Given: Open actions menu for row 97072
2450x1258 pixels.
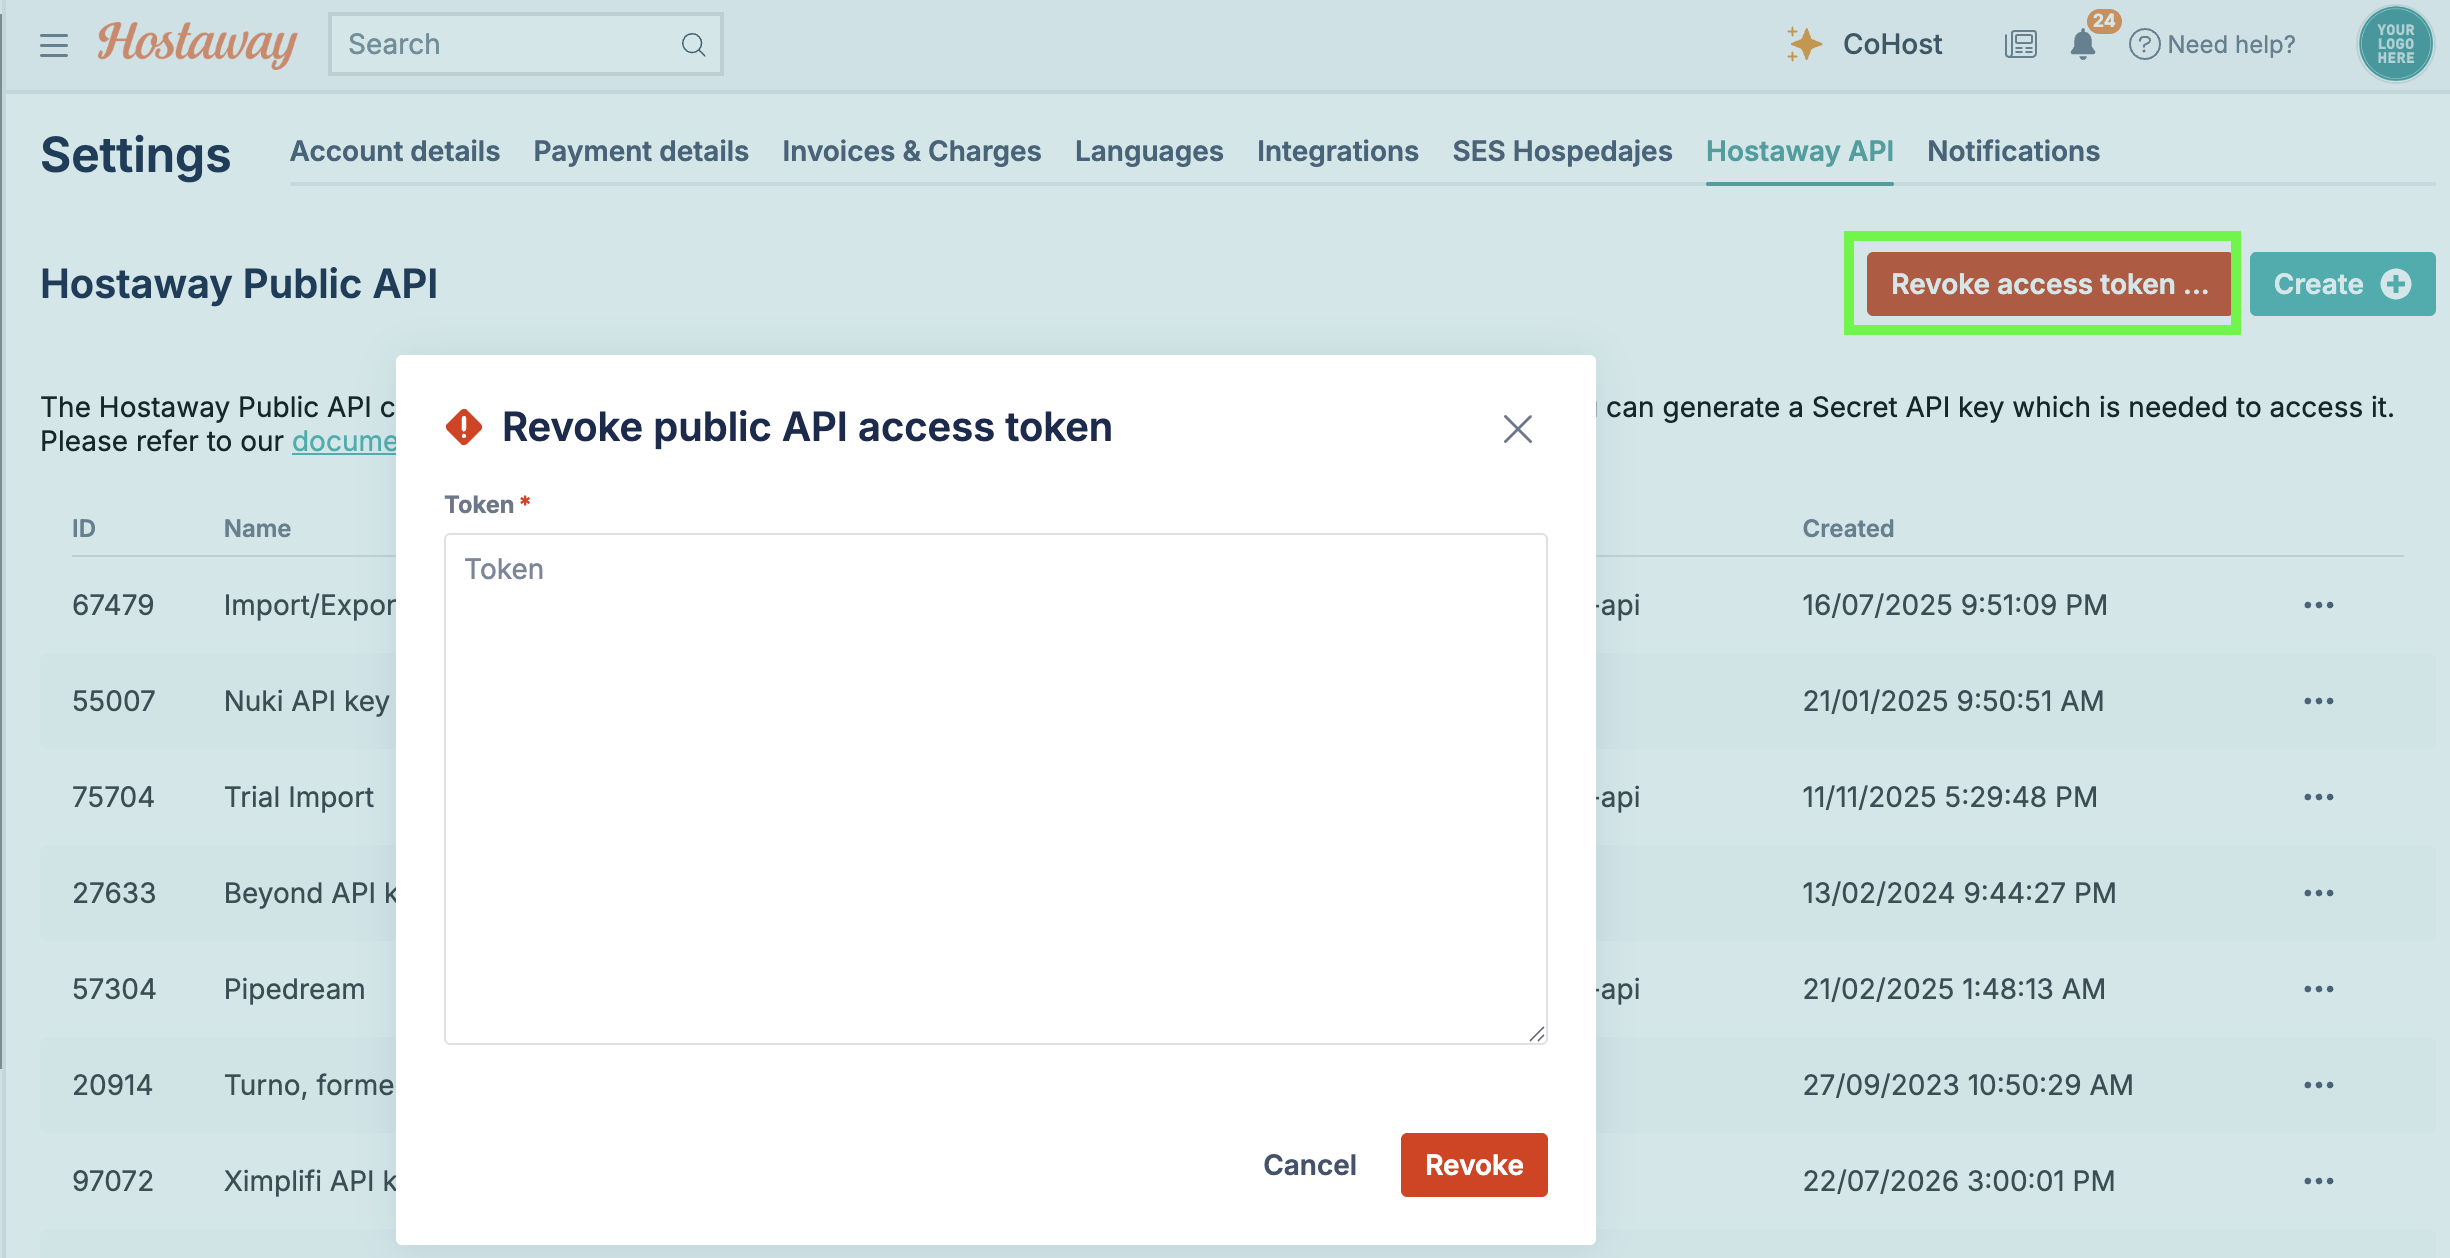Looking at the screenshot, I should (x=2319, y=1181).
